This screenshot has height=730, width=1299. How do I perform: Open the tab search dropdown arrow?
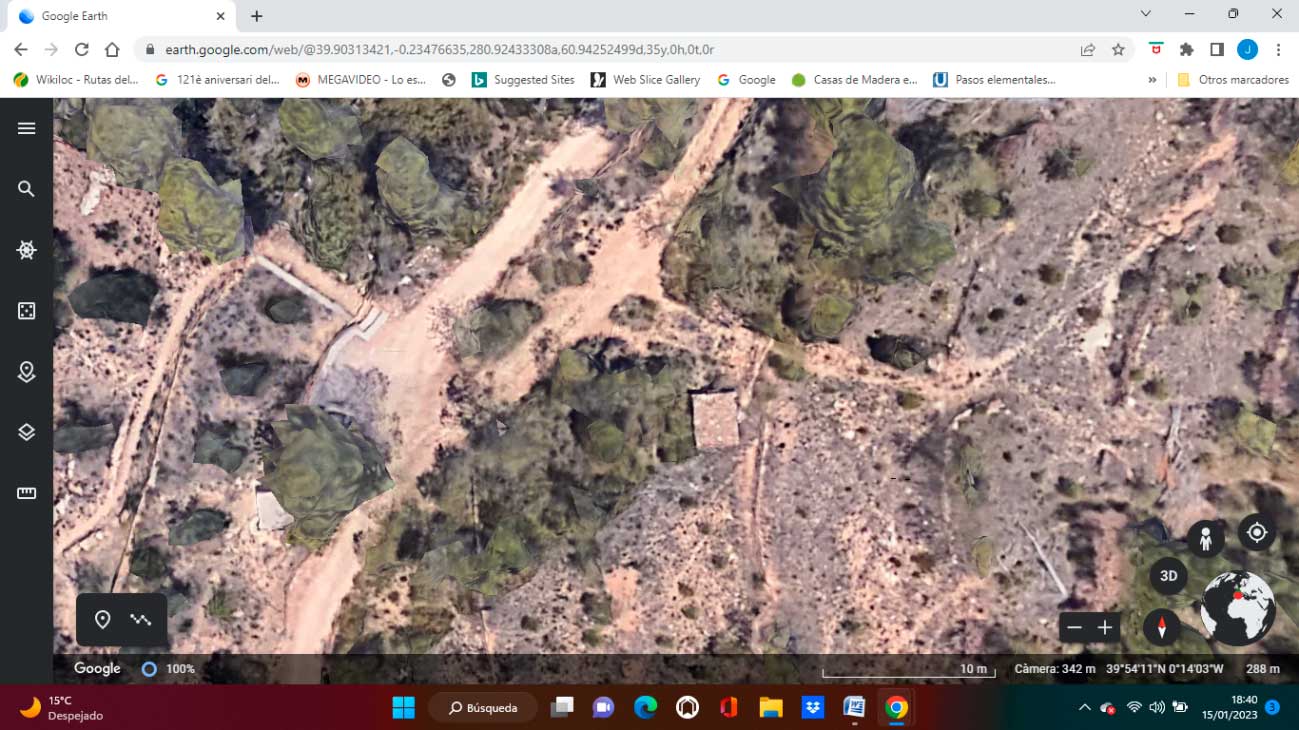tap(1145, 15)
